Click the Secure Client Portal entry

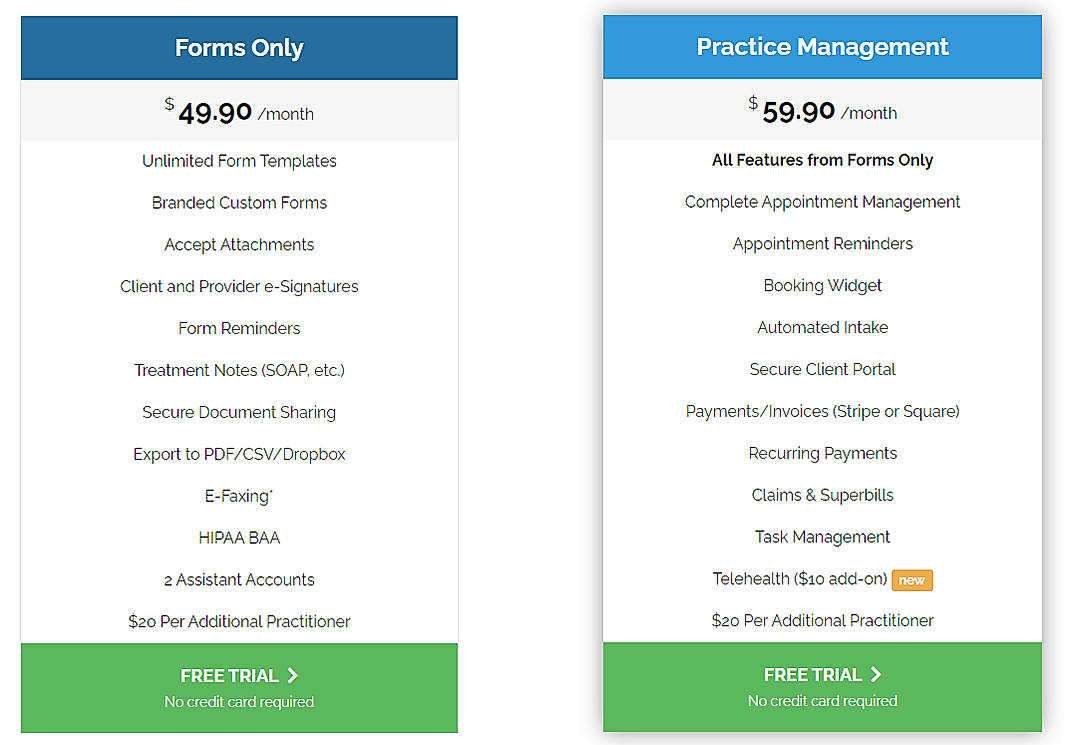pyautogui.click(x=822, y=369)
